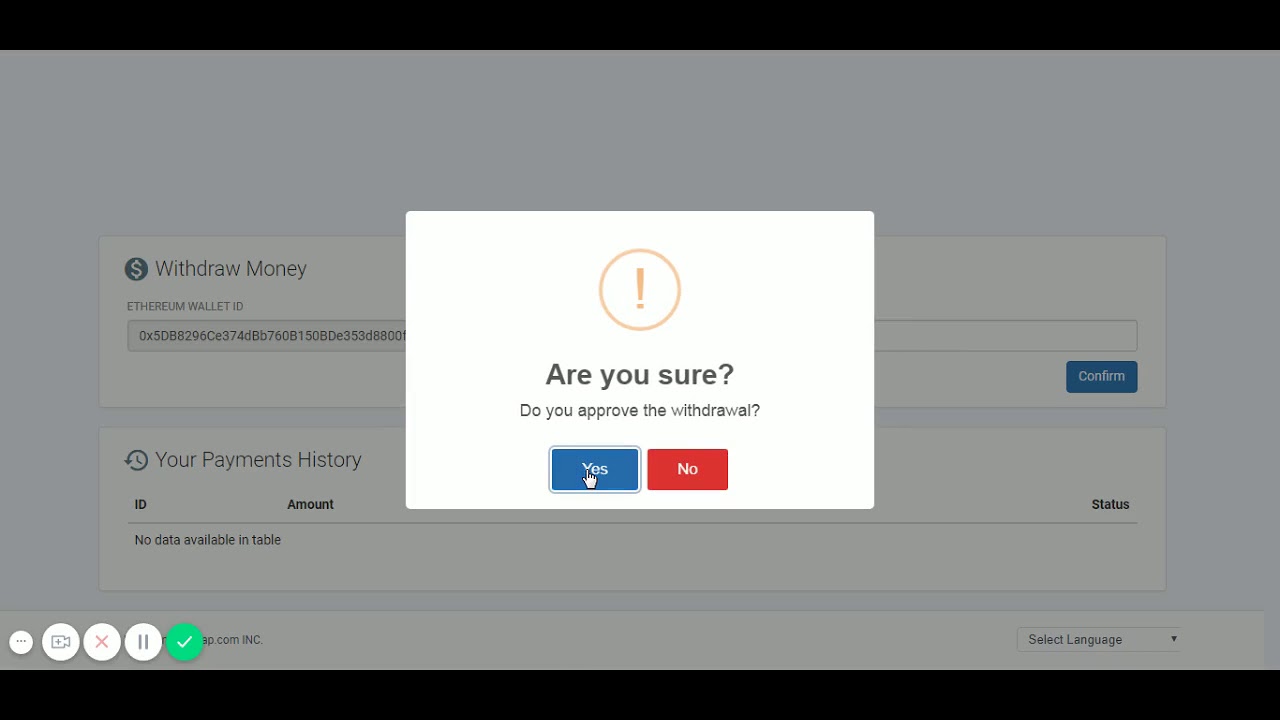Click the 'No data available in table' text
Image resolution: width=1280 pixels, height=720 pixels.
pos(208,540)
